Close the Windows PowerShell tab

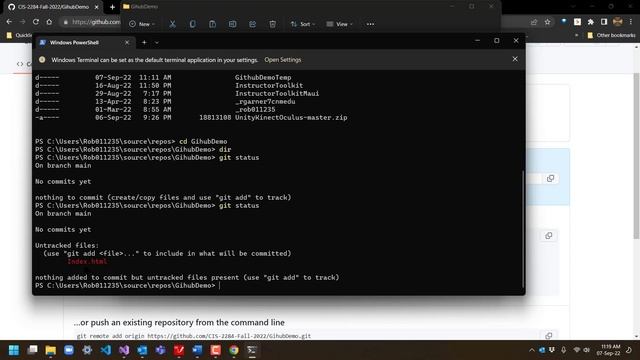(x=127, y=42)
